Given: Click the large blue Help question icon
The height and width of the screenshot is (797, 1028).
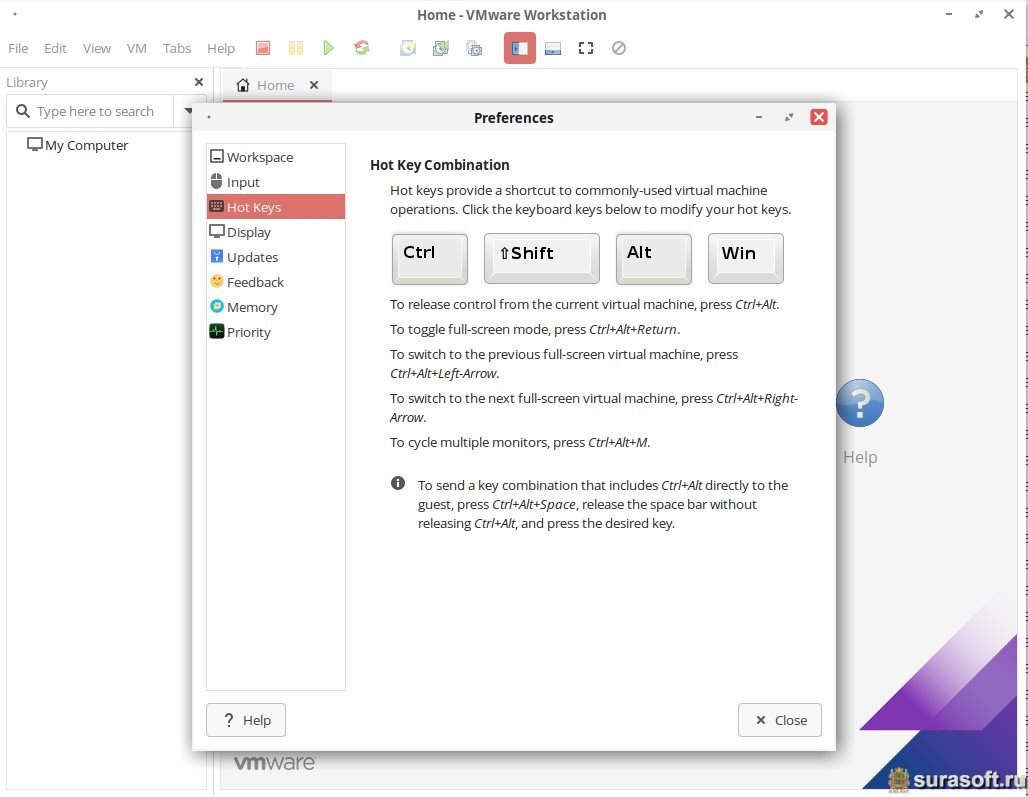Looking at the screenshot, I should click(860, 403).
